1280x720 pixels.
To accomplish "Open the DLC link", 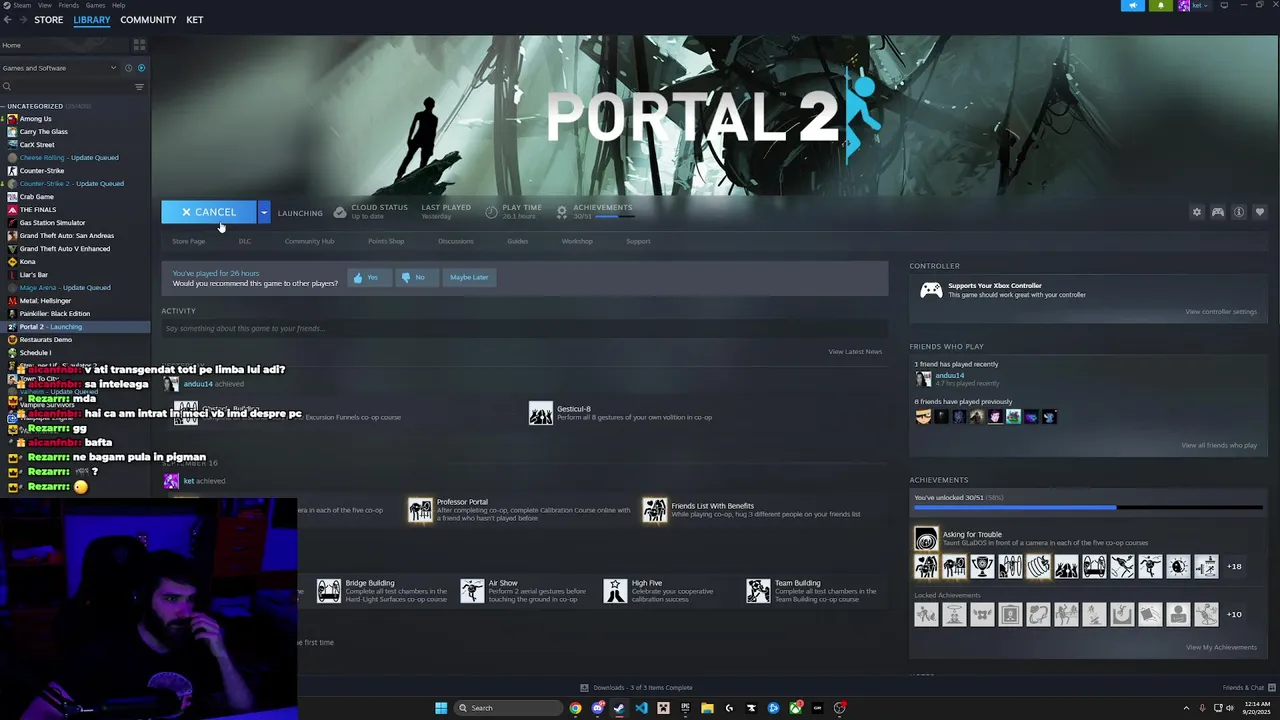I will (x=244, y=241).
